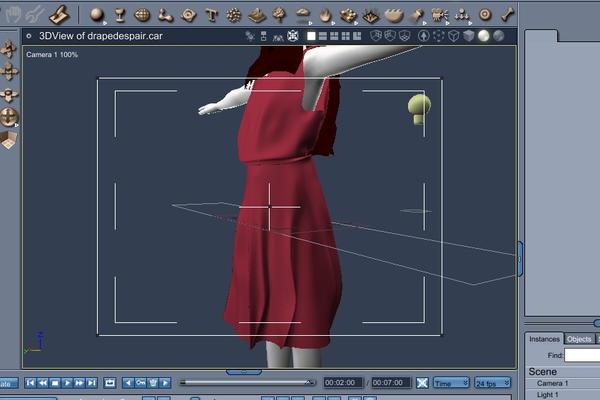Jump to the first frame
The height and width of the screenshot is (400, 600).
pyautogui.click(x=31, y=383)
